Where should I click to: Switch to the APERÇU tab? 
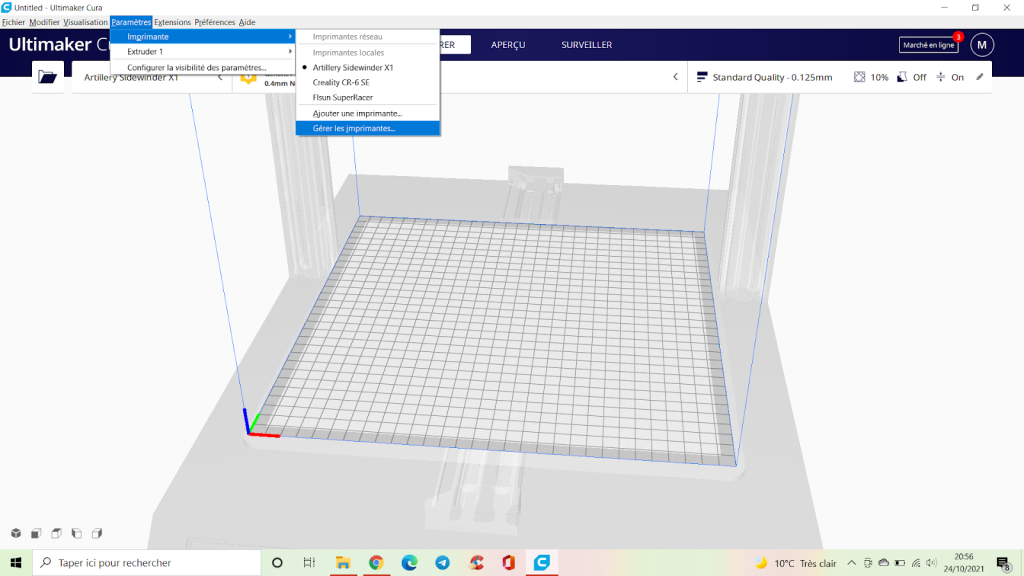tap(508, 45)
